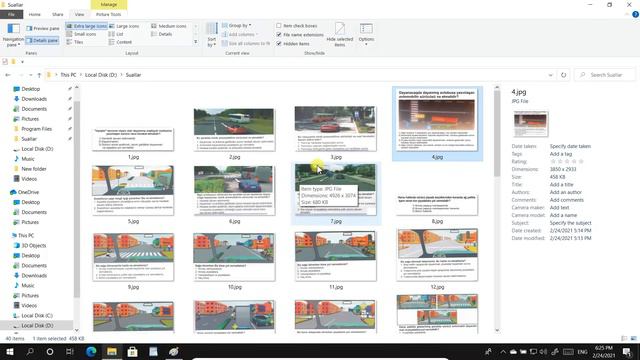
Task: Select the 9.jpg thumbnail
Action: tap(133, 257)
